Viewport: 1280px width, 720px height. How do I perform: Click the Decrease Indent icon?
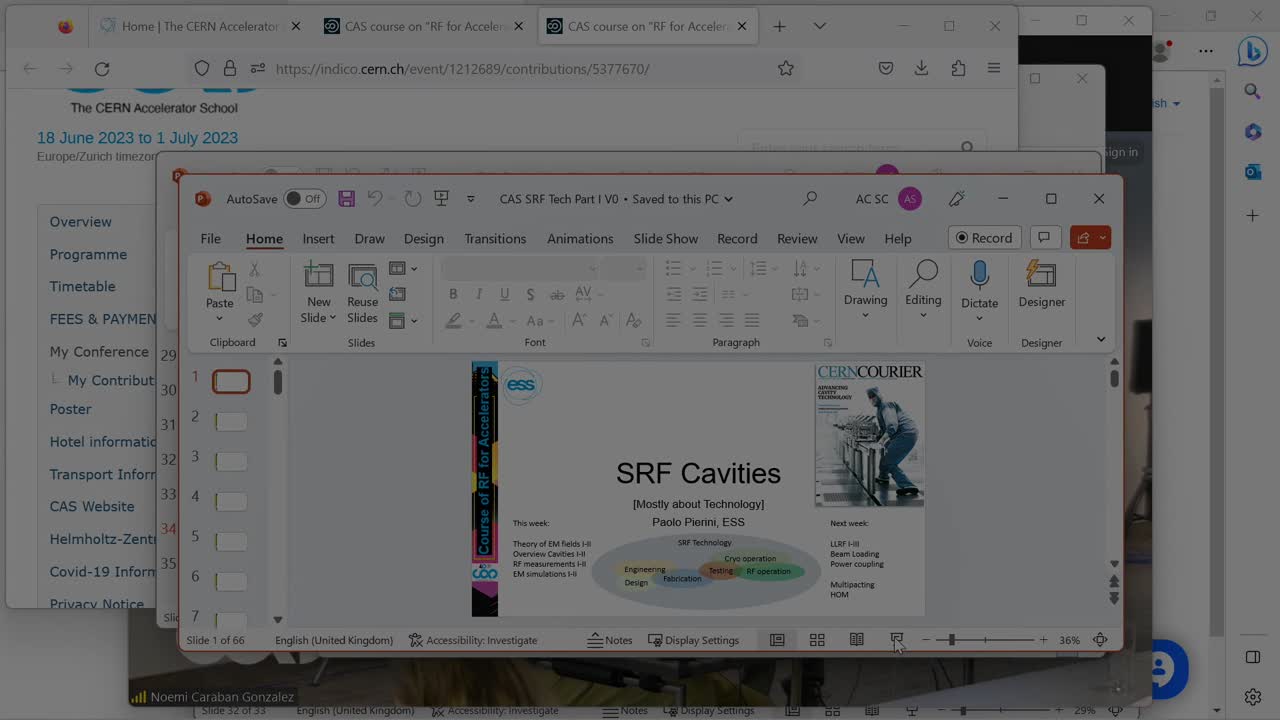click(x=674, y=294)
